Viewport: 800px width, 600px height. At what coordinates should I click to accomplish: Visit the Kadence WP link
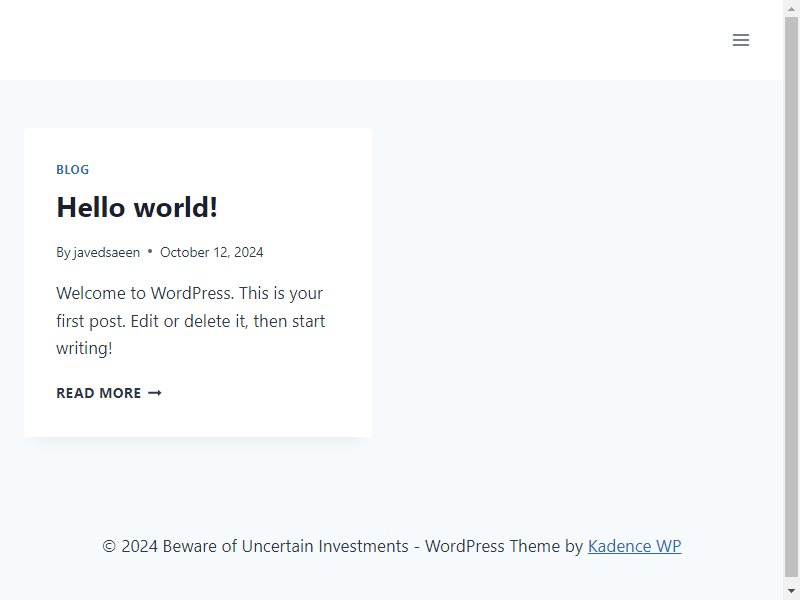pyautogui.click(x=634, y=546)
